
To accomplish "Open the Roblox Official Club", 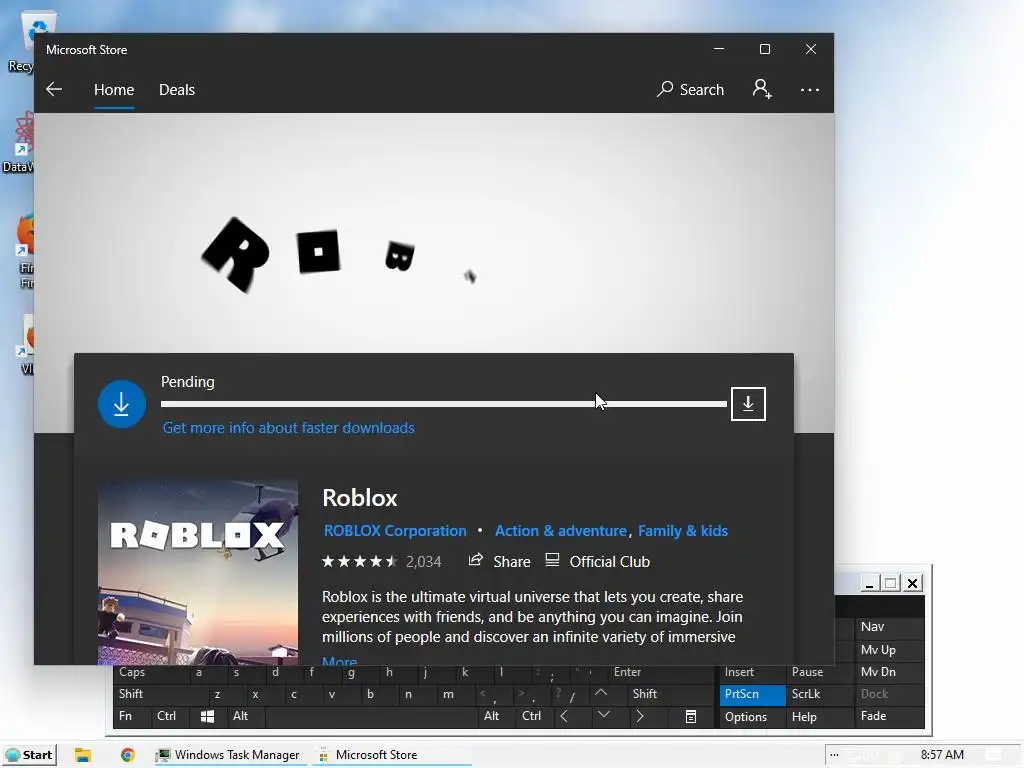I will (x=598, y=561).
